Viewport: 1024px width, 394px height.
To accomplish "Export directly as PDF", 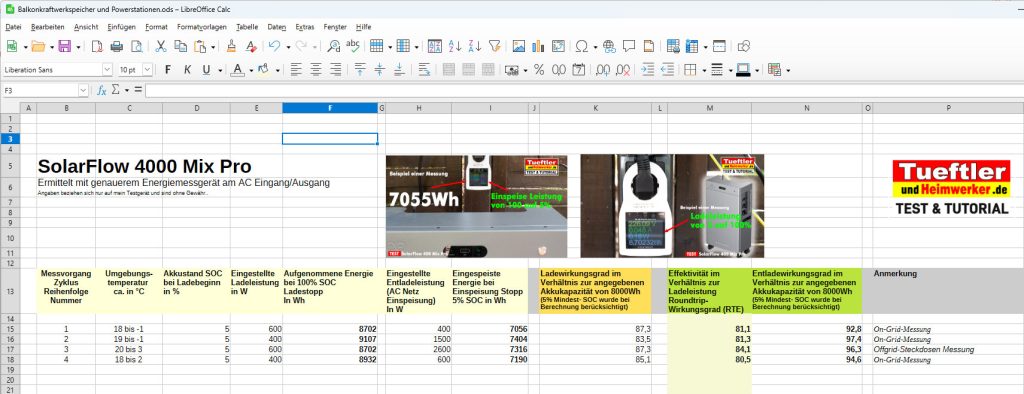I will (x=97, y=46).
